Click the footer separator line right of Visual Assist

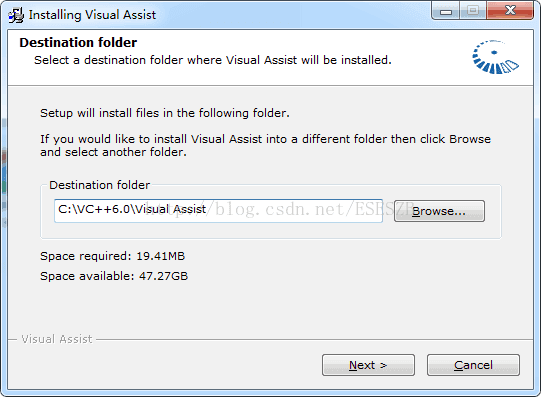tap(314, 339)
